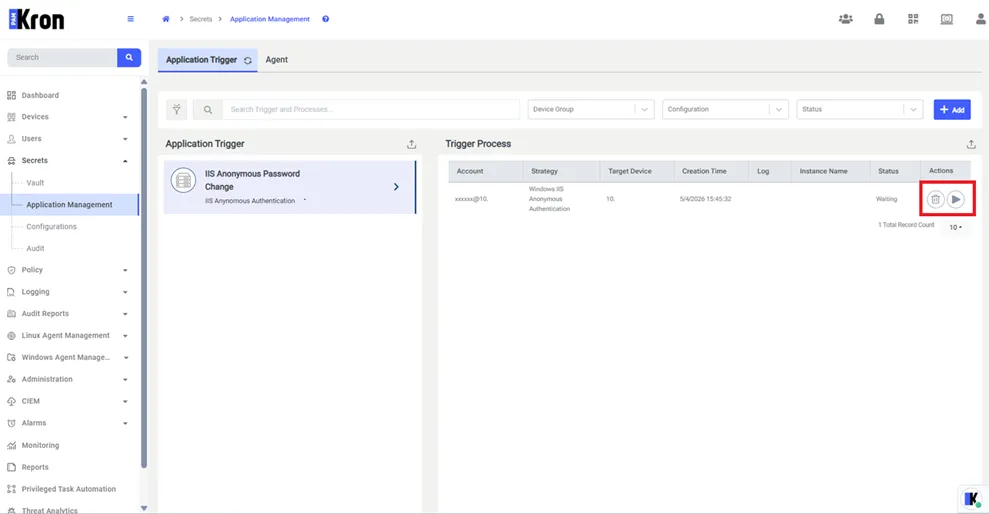Click the Monitoring sidebar icon
The image size is (989, 514).
tap(11, 445)
